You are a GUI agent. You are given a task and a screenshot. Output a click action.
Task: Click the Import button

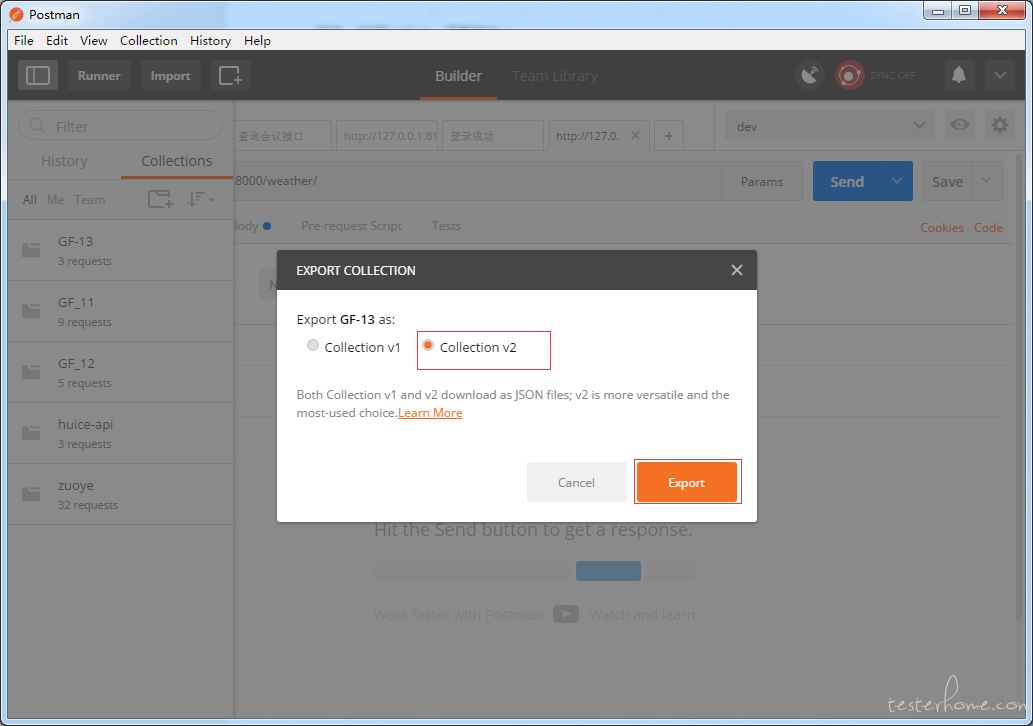coord(171,76)
